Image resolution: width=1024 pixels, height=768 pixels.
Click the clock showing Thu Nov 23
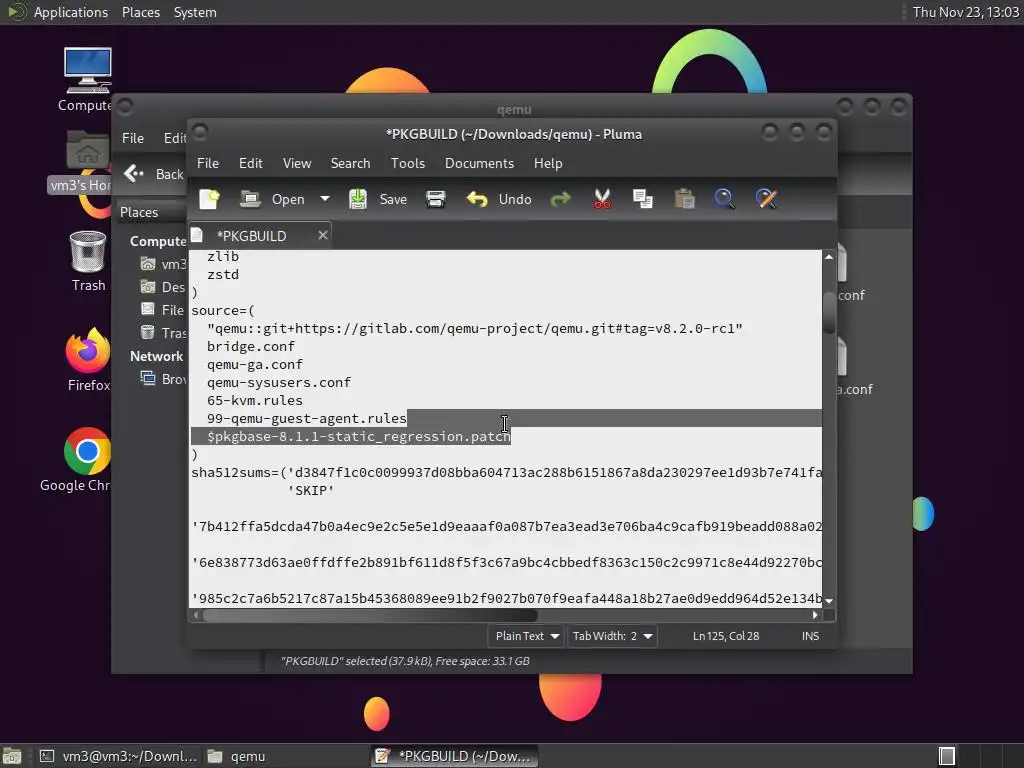(x=965, y=12)
